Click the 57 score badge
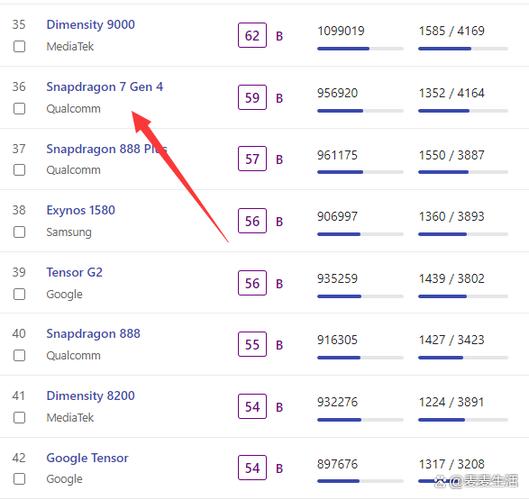 (252, 159)
